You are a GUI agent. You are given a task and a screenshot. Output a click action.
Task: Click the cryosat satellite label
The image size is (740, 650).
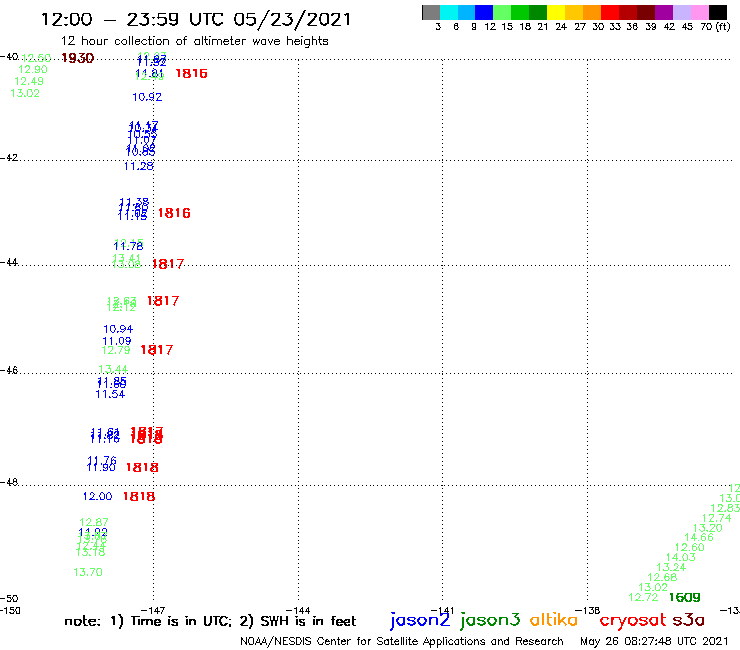pyautogui.click(x=632, y=621)
